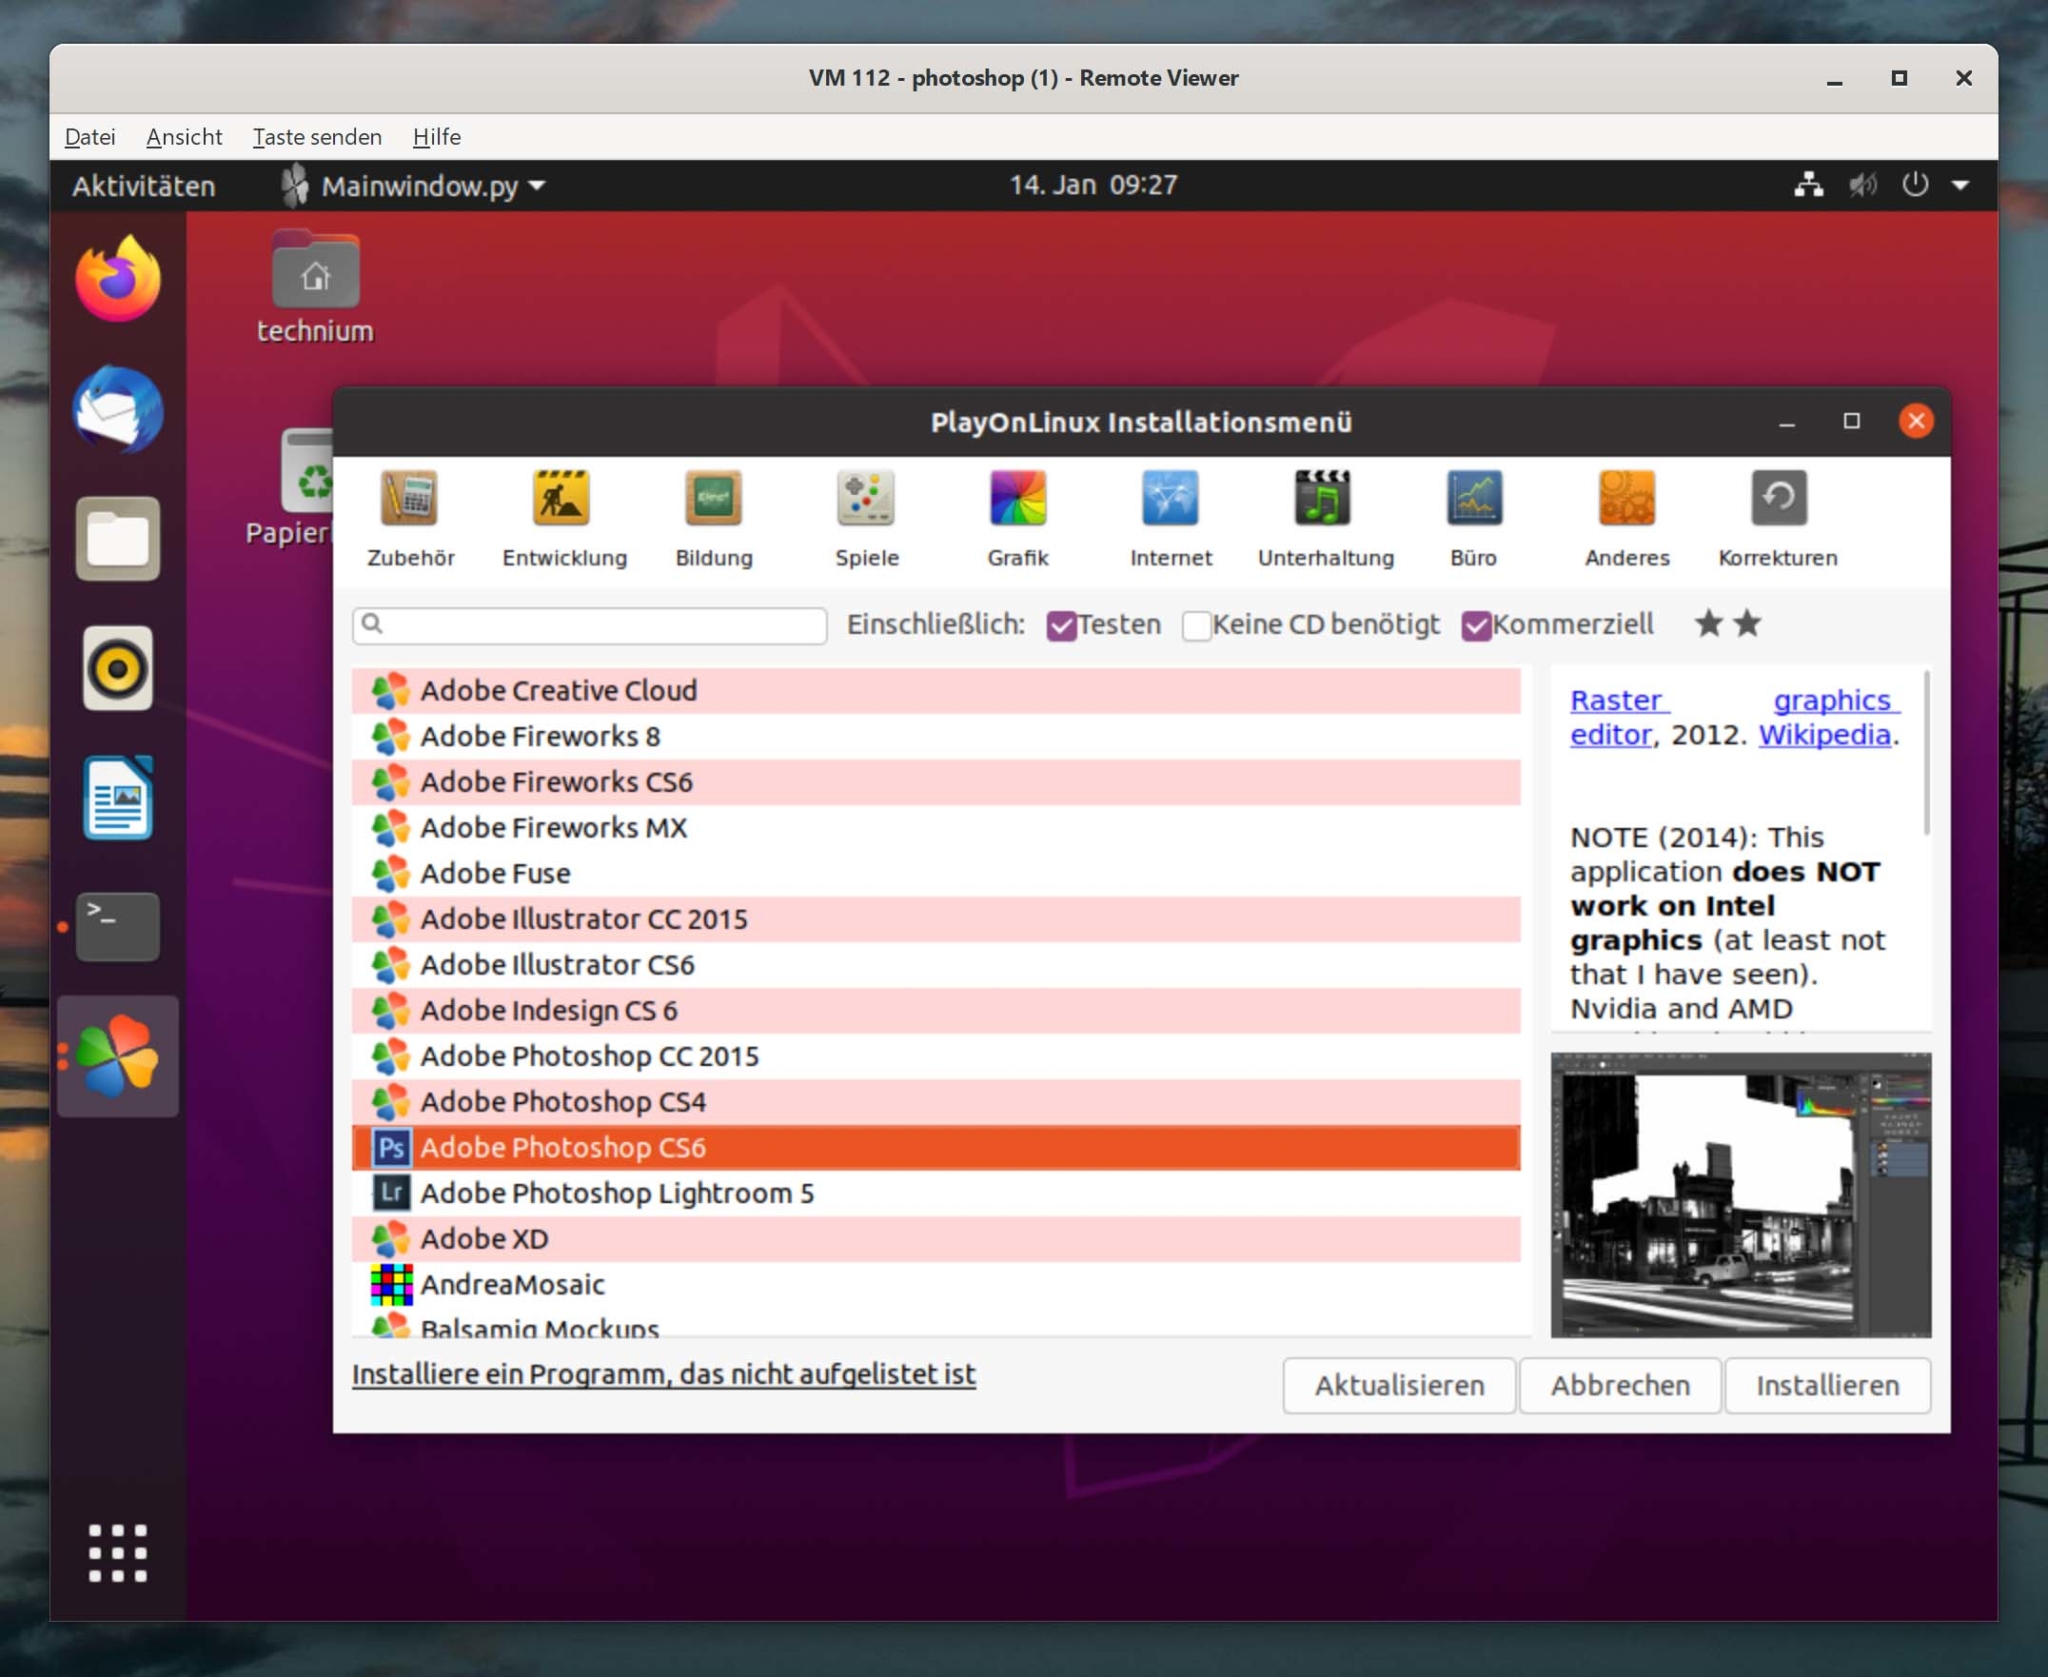
Task: Open the Mainwindow.py app menu
Action: (424, 185)
